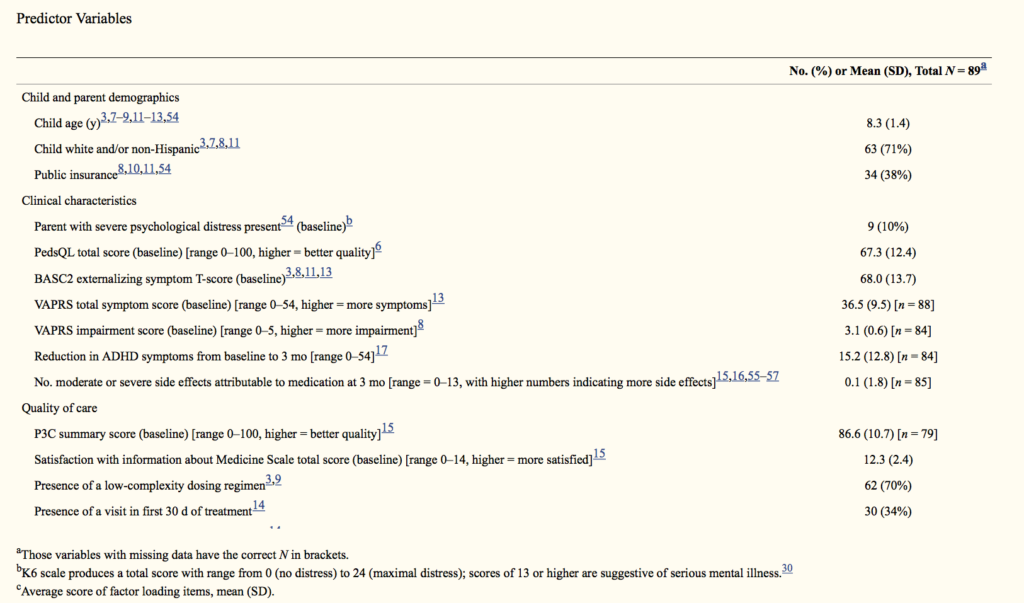Screen dimensions: 1024x603
Task: Open reference 30 in the K6 scale footnote
Action: pyautogui.click(x=787, y=568)
